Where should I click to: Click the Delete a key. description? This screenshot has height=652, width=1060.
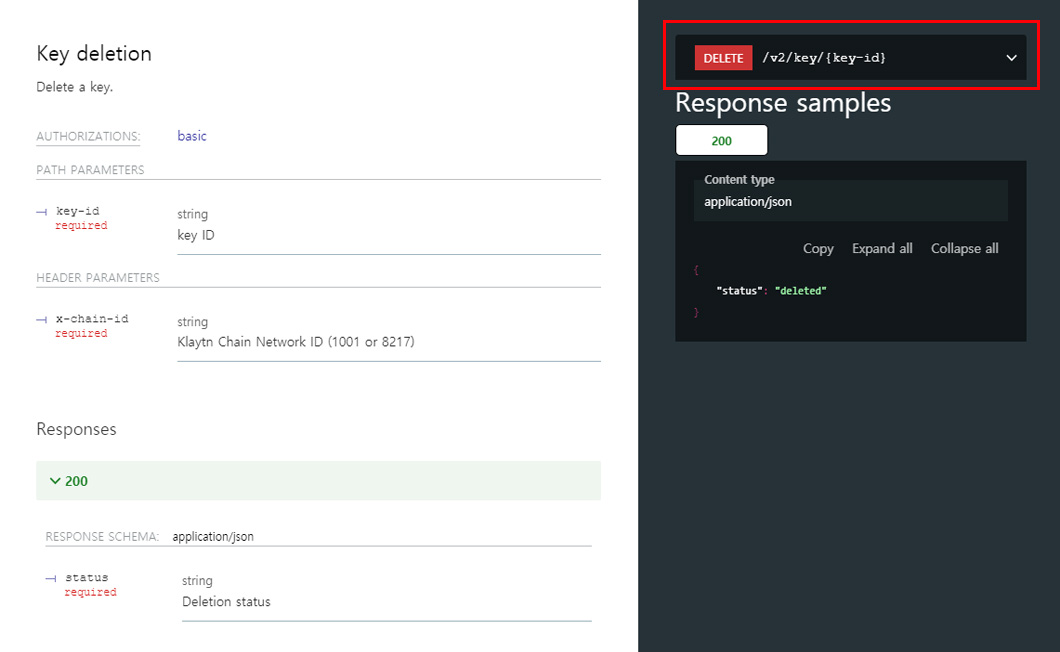tap(74, 87)
